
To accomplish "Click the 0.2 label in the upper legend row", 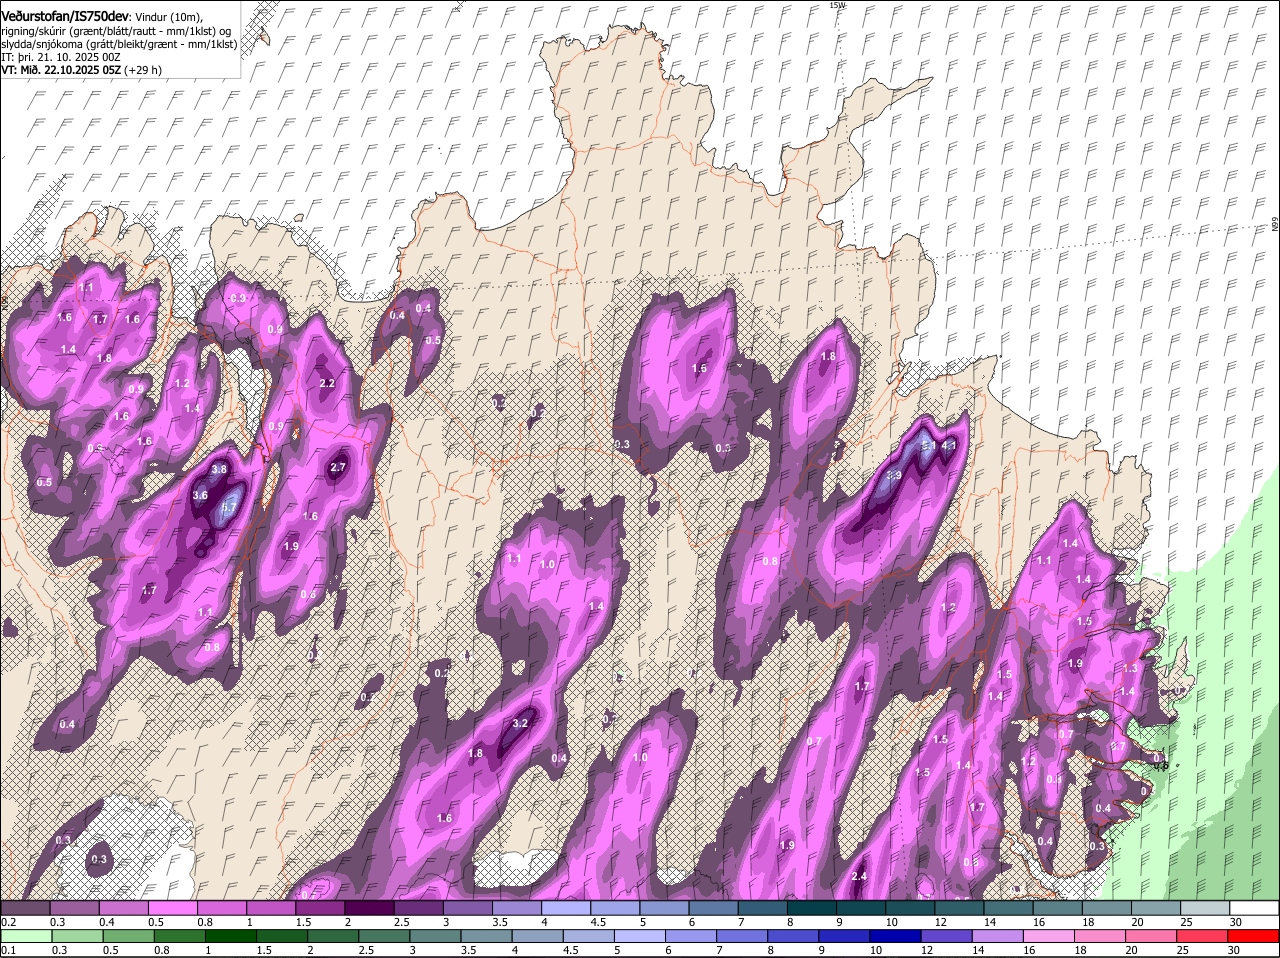I will coord(8,922).
